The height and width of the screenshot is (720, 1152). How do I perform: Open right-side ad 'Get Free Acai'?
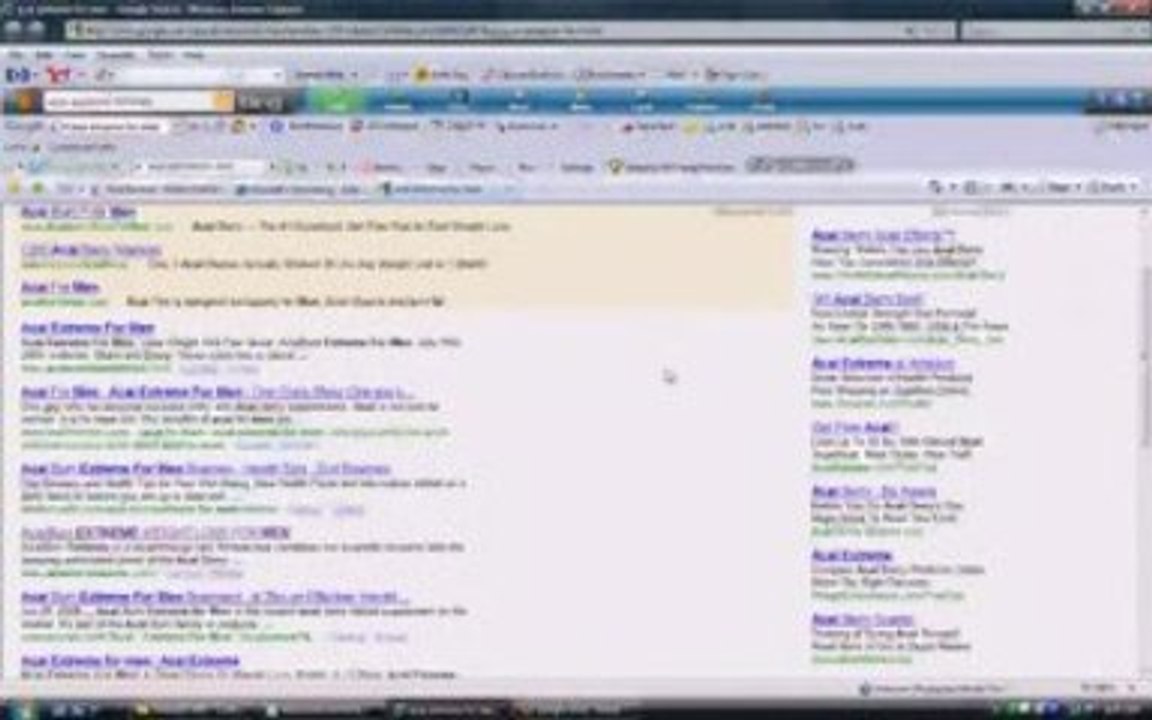click(x=855, y=428)
